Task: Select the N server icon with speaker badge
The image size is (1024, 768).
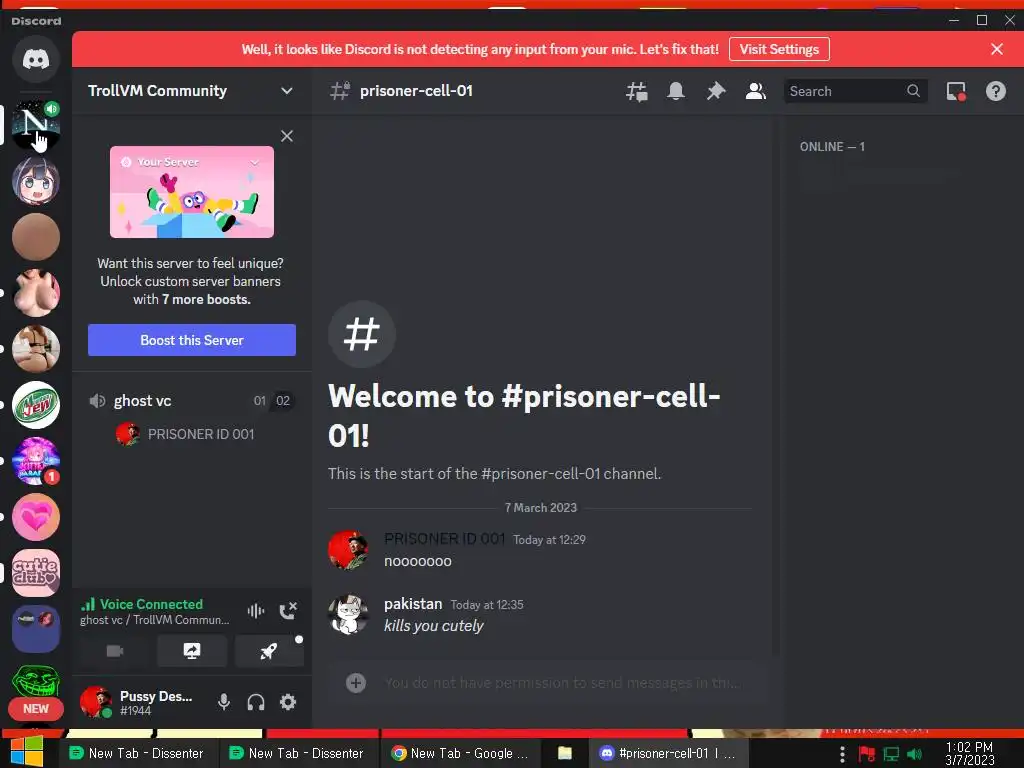Action: pyautogui.click(x=36, y=124)
